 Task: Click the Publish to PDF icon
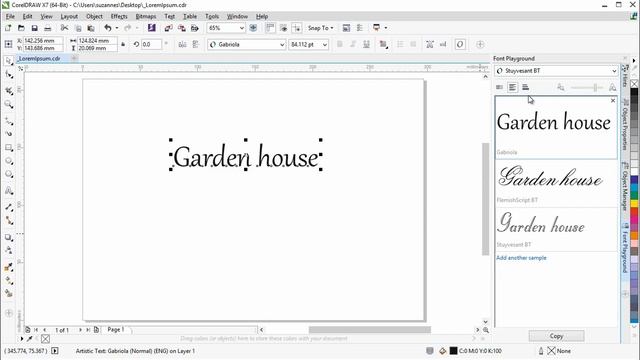tap(195, 28)
